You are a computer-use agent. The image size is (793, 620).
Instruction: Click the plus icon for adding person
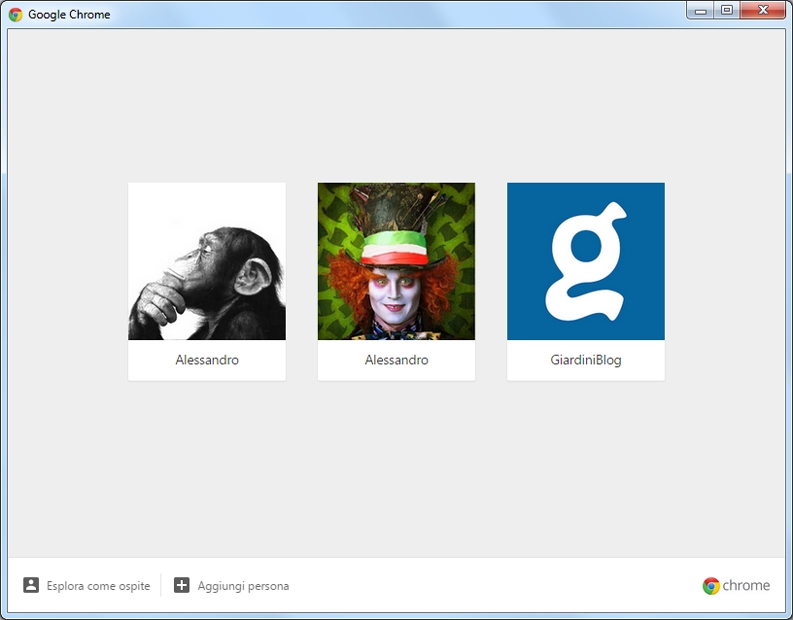182,585
